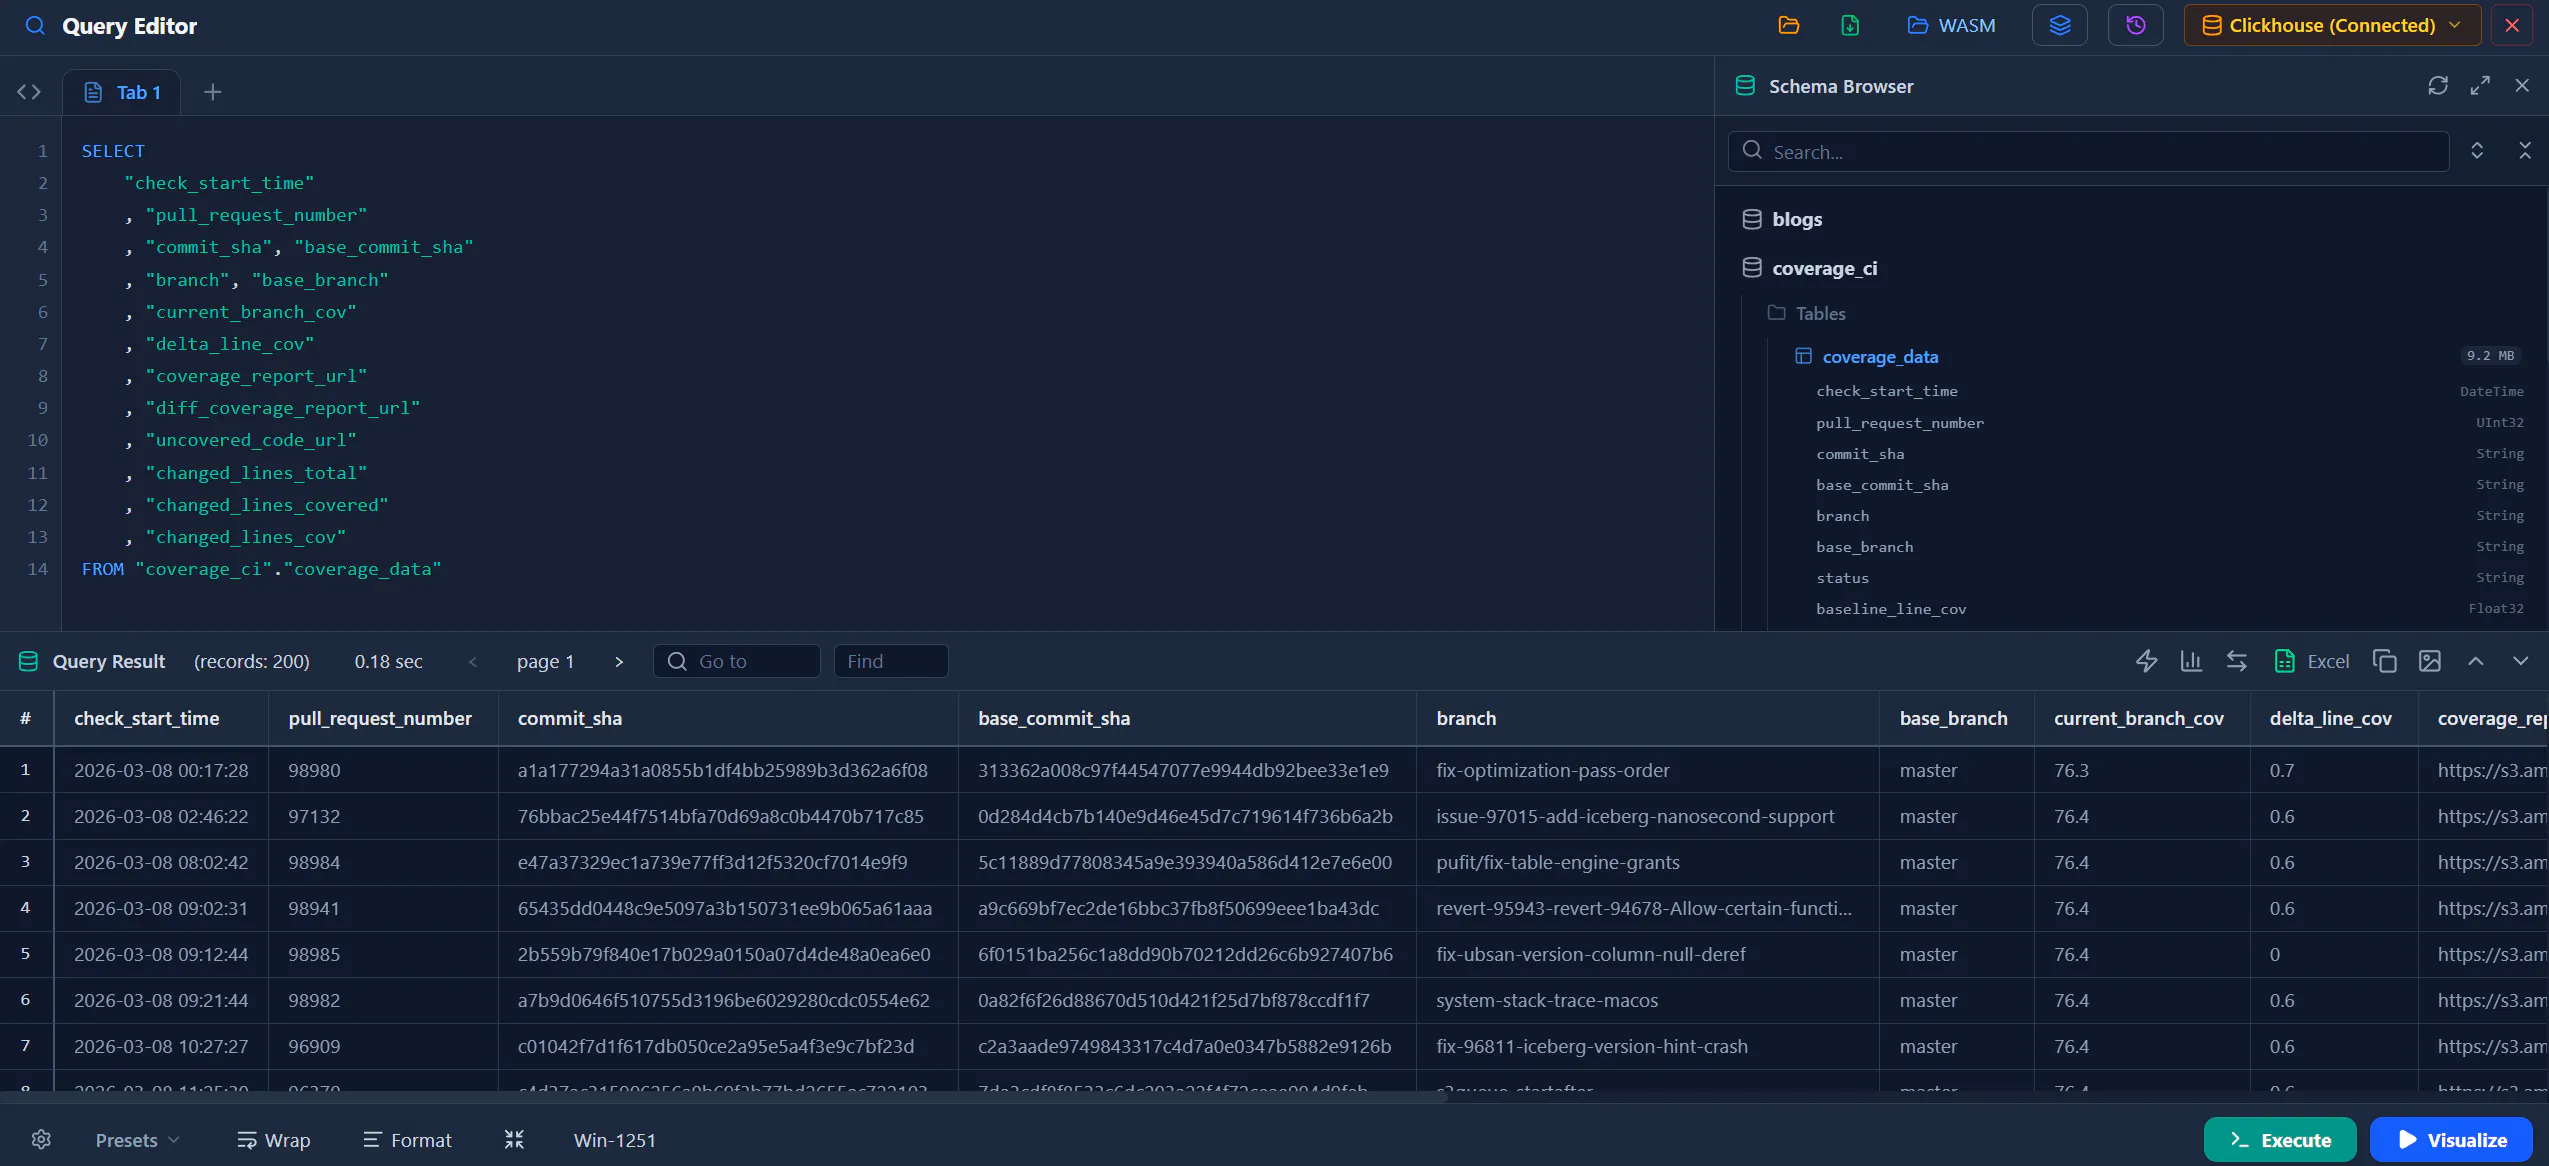Copy query results to clipboard
This screenshot has width=2549, height=1166.
[x=2384, y=661]
